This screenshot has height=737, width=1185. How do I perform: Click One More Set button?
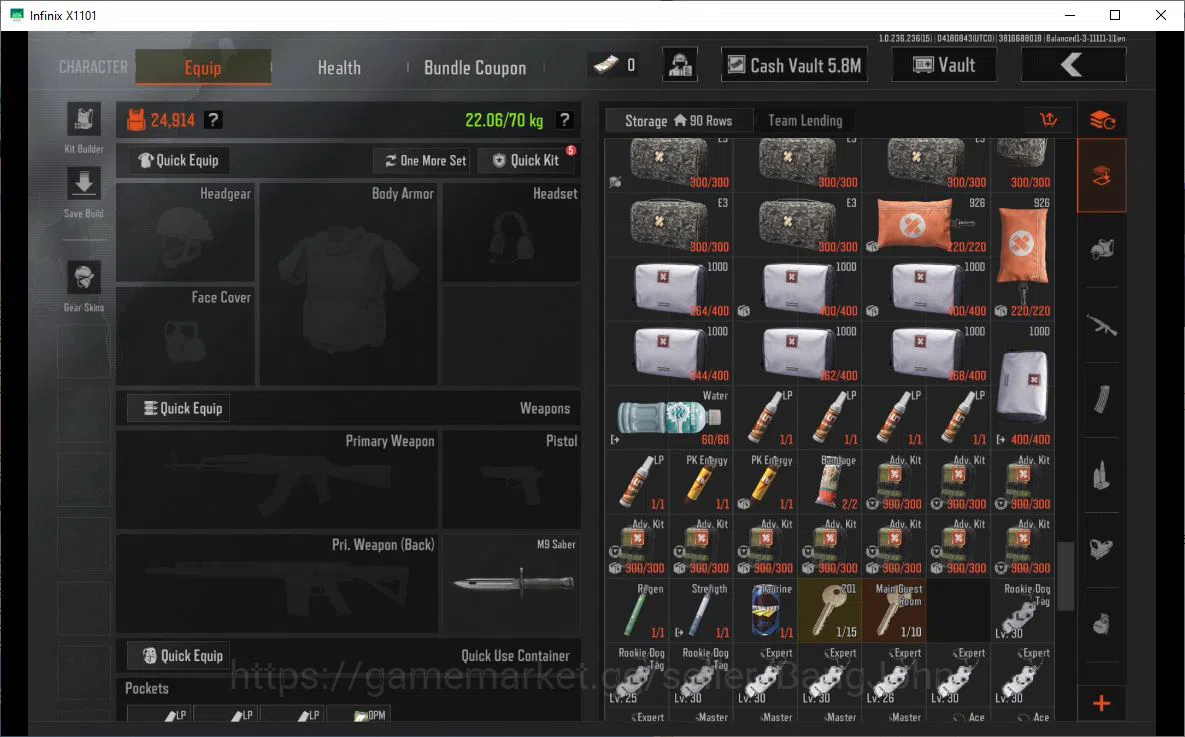coord(426,160)
